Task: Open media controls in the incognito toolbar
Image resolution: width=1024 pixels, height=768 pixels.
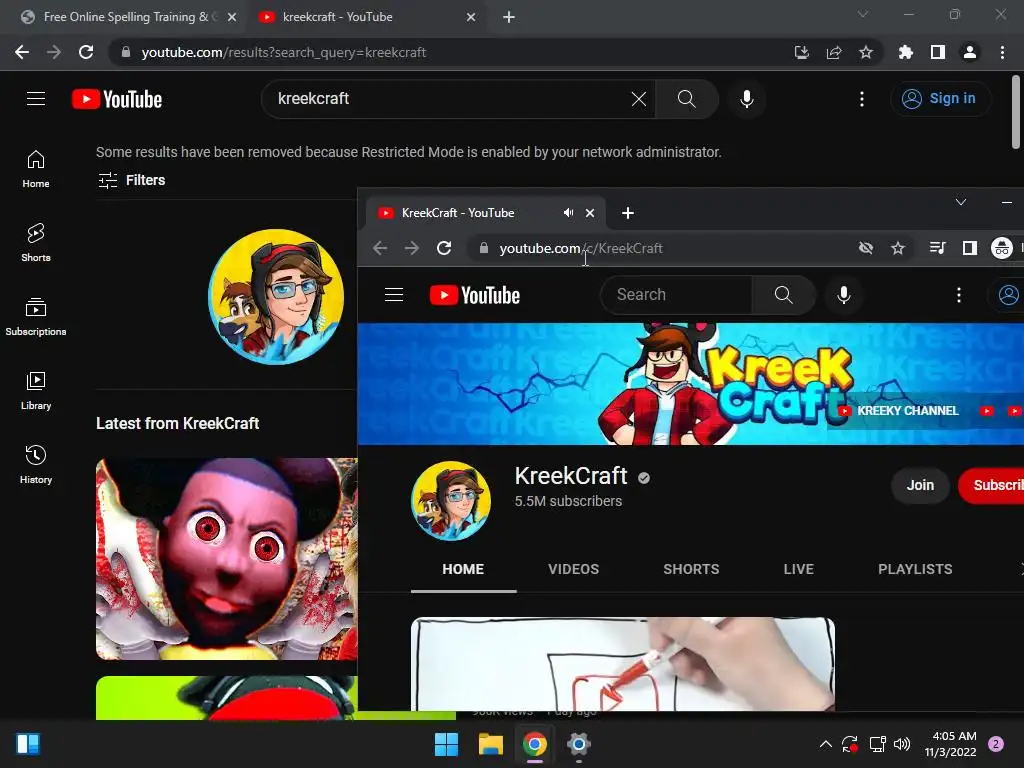Action: (937, 248)
